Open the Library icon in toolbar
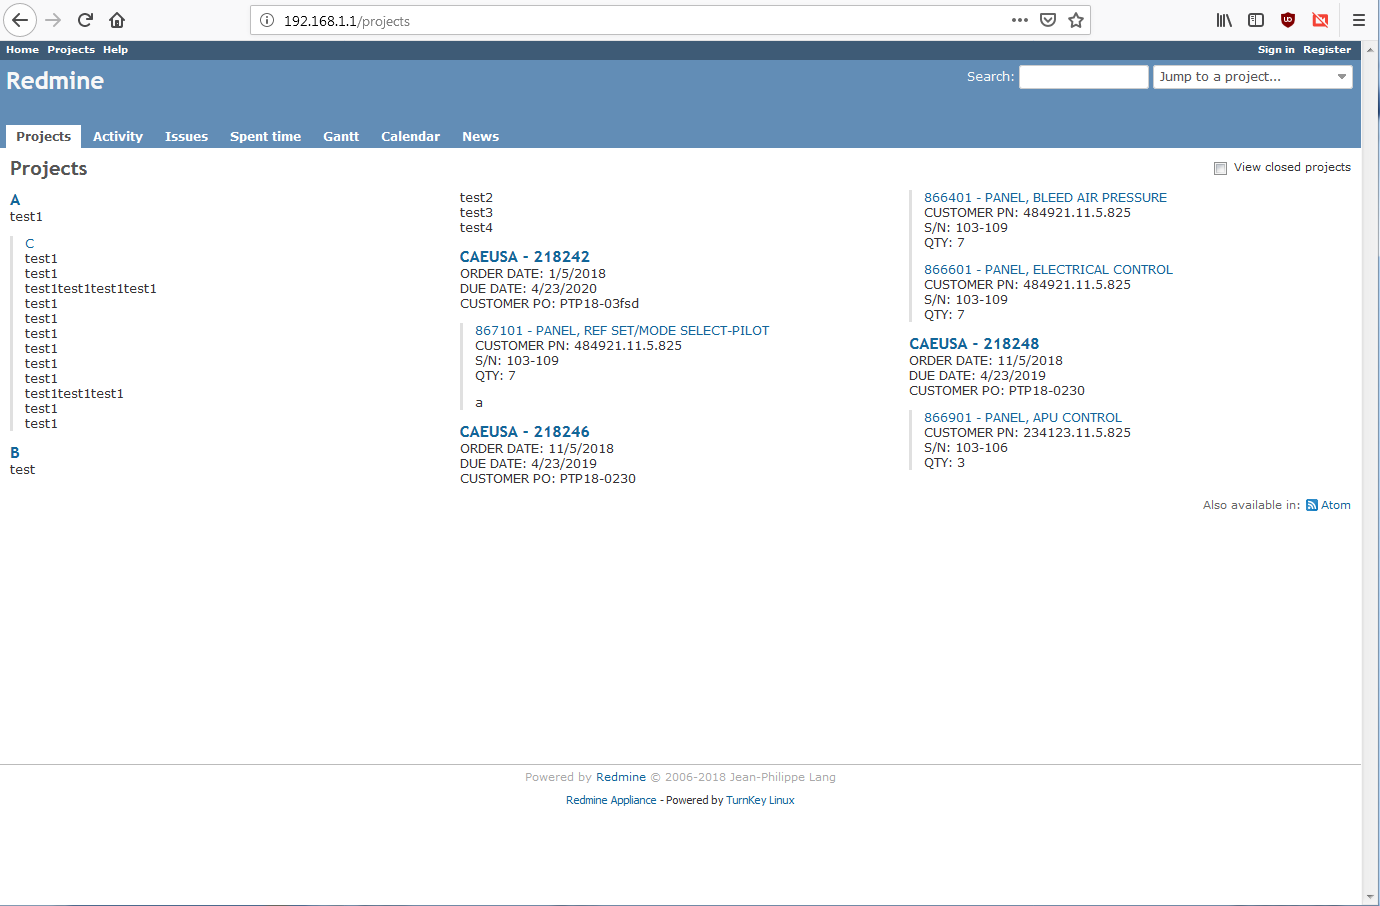Viewport: 1380px width, 906px height. point(1224,20)
